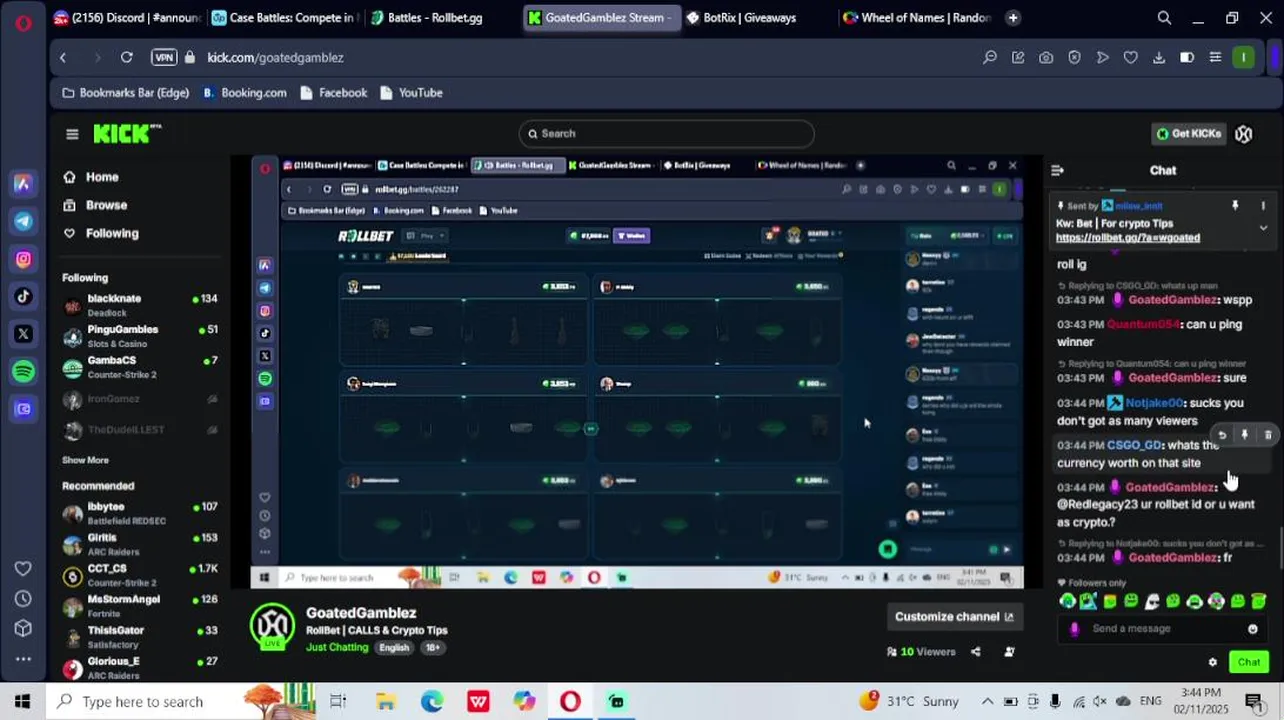Open the snapshot camera tool in address bar
The width and height of the screenshot is (1284, 720).
[x=1046, y=57]
